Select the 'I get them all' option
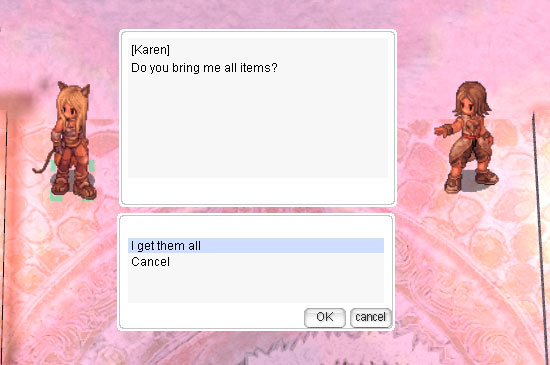The width and height of the screenshot is (550, 365). 256,245
